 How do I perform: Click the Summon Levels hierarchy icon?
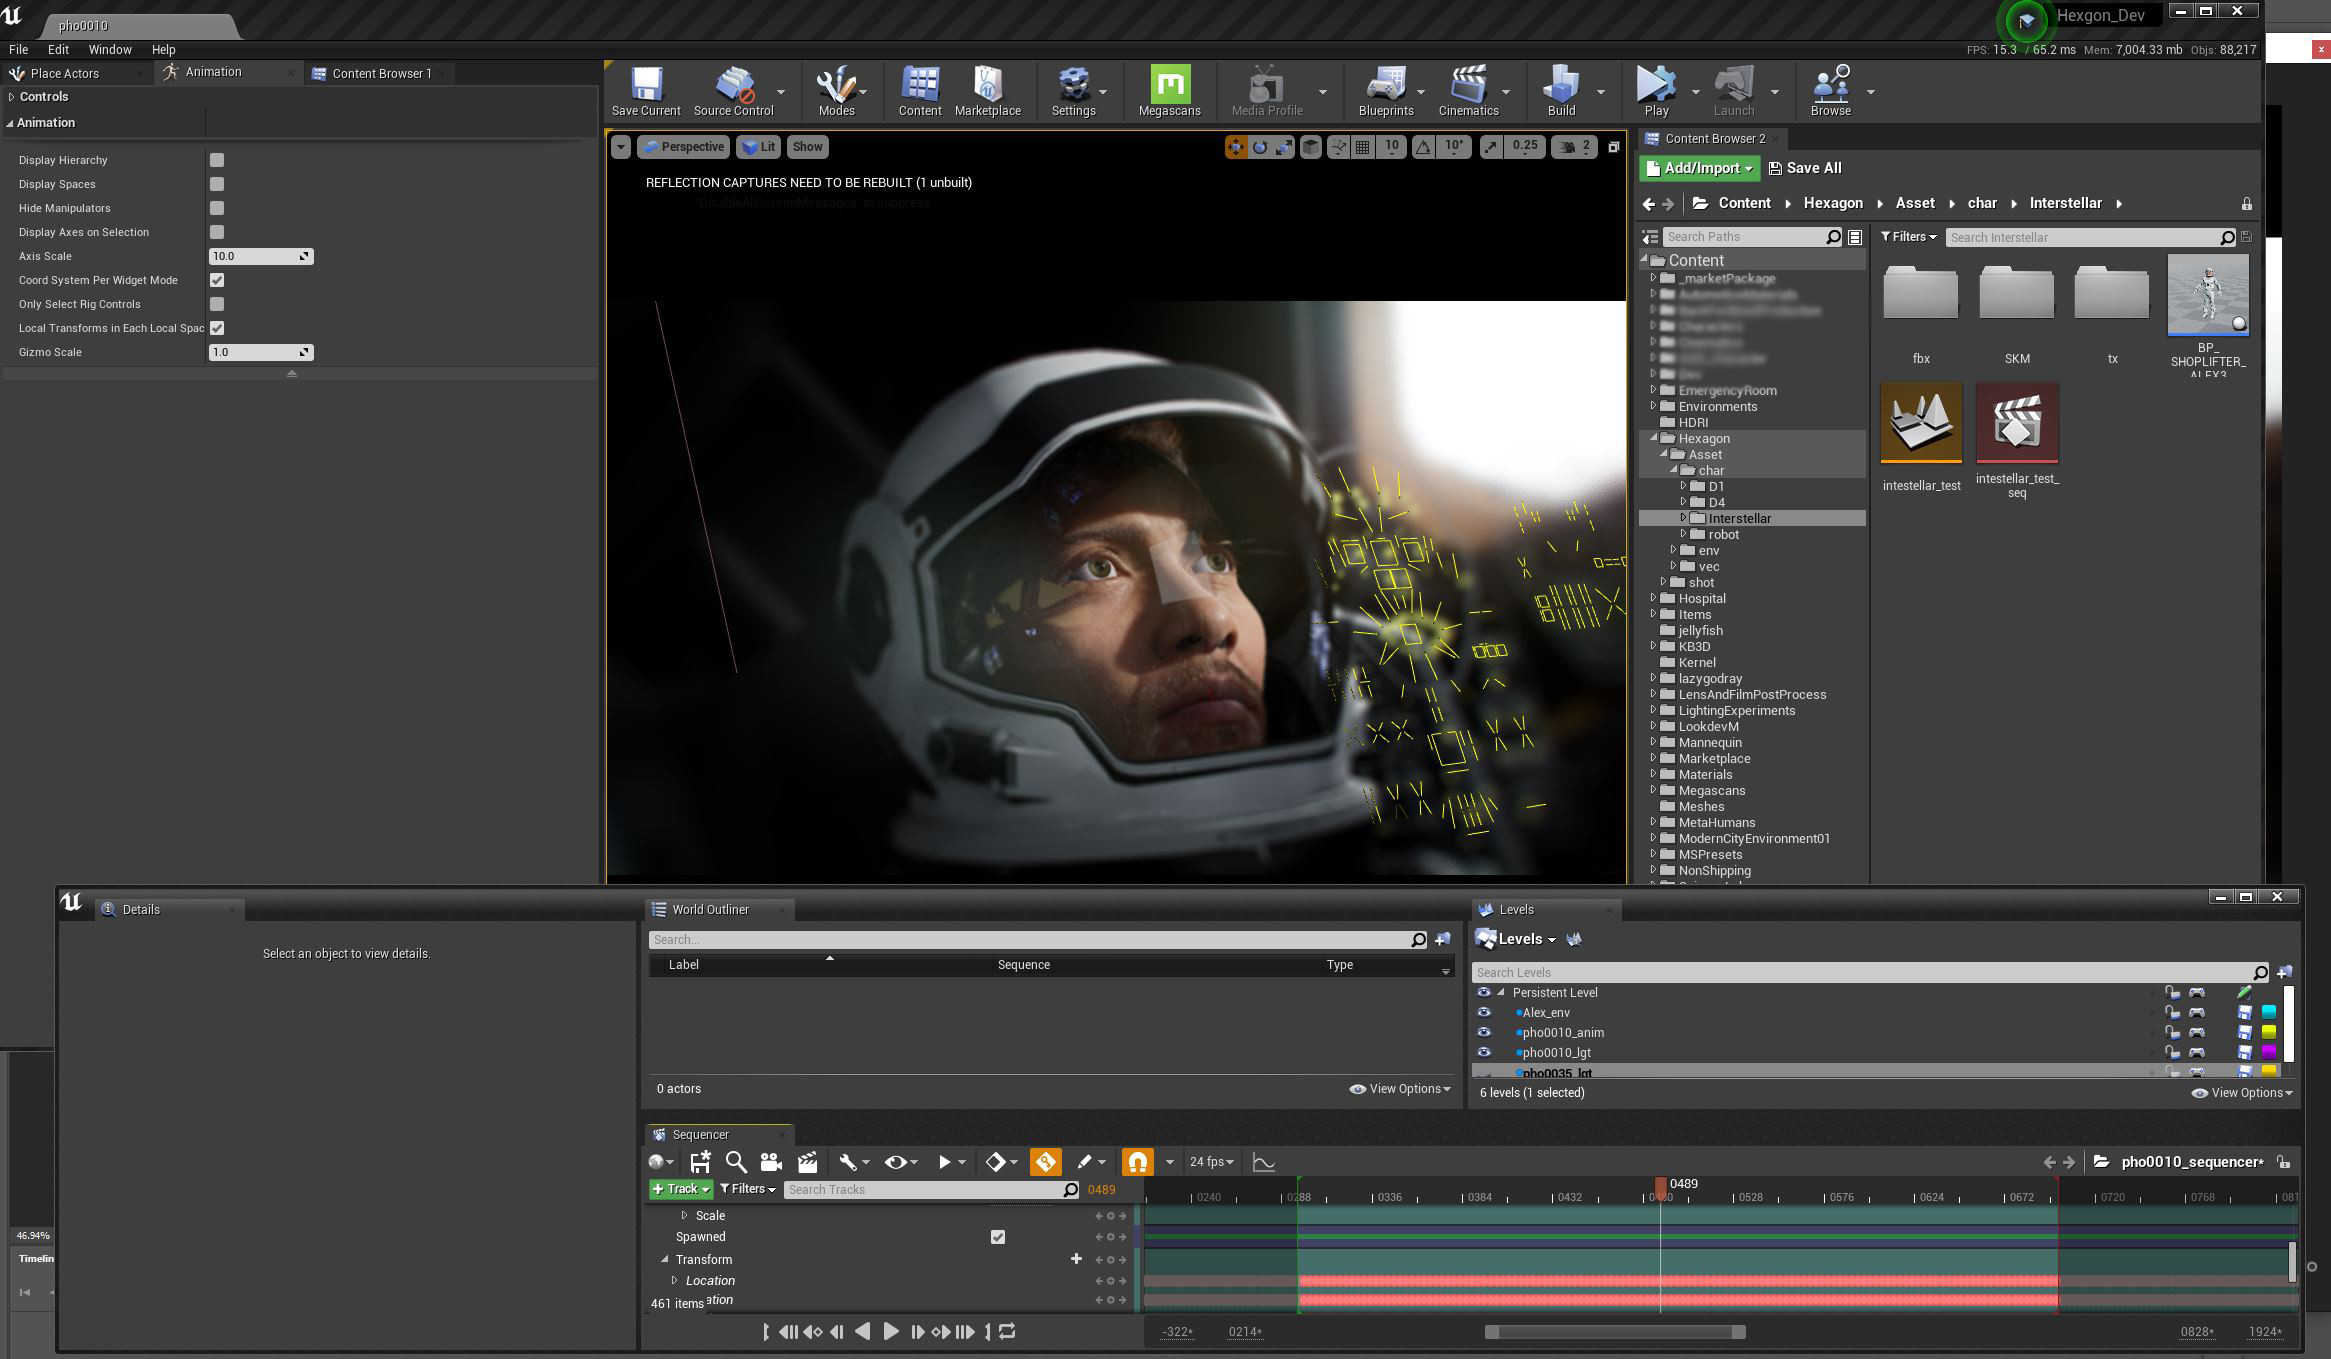coord(1574,939)
